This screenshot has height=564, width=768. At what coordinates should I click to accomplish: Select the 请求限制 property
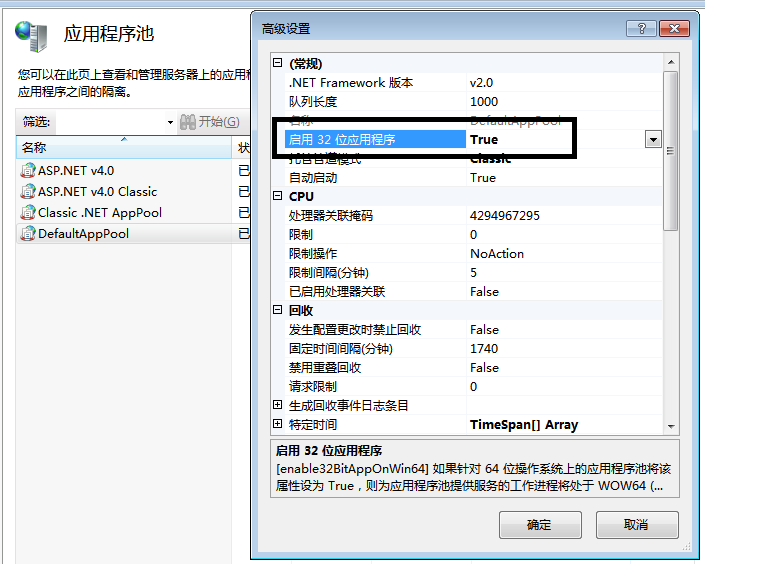(312, 387)
